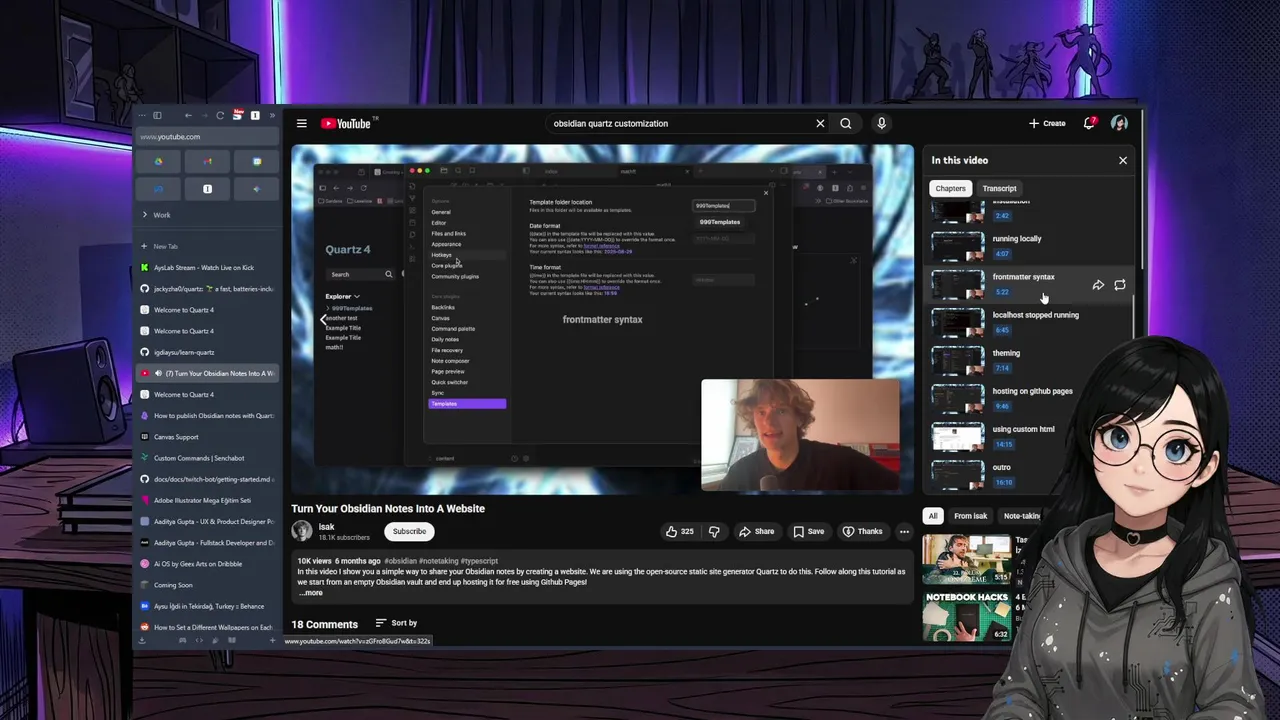The width and height of the screenshot is (1280, 720).
Task: Go forward with the browser forward arrow
Action: 204,115
